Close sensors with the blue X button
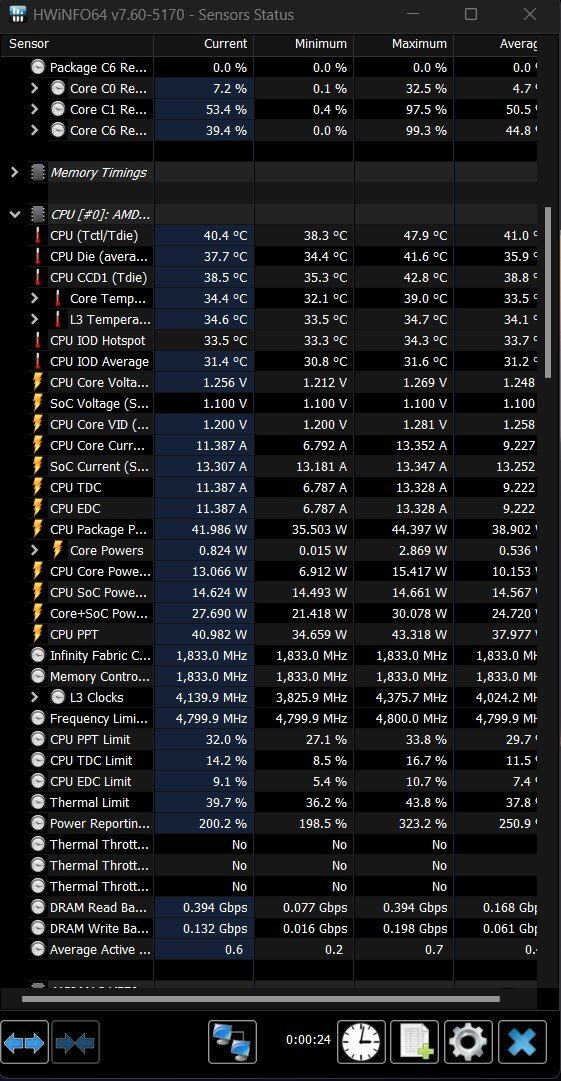Viewport: 561px width, 1081px height. point(522,1042)
